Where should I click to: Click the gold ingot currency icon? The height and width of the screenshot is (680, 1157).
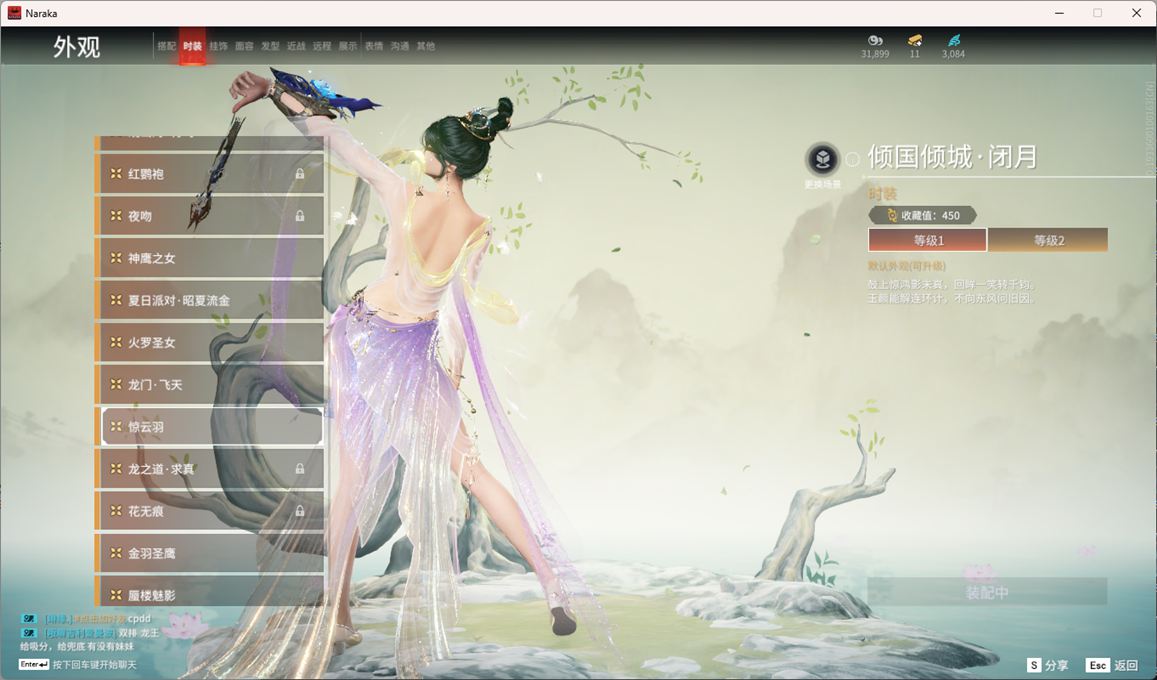915,41
